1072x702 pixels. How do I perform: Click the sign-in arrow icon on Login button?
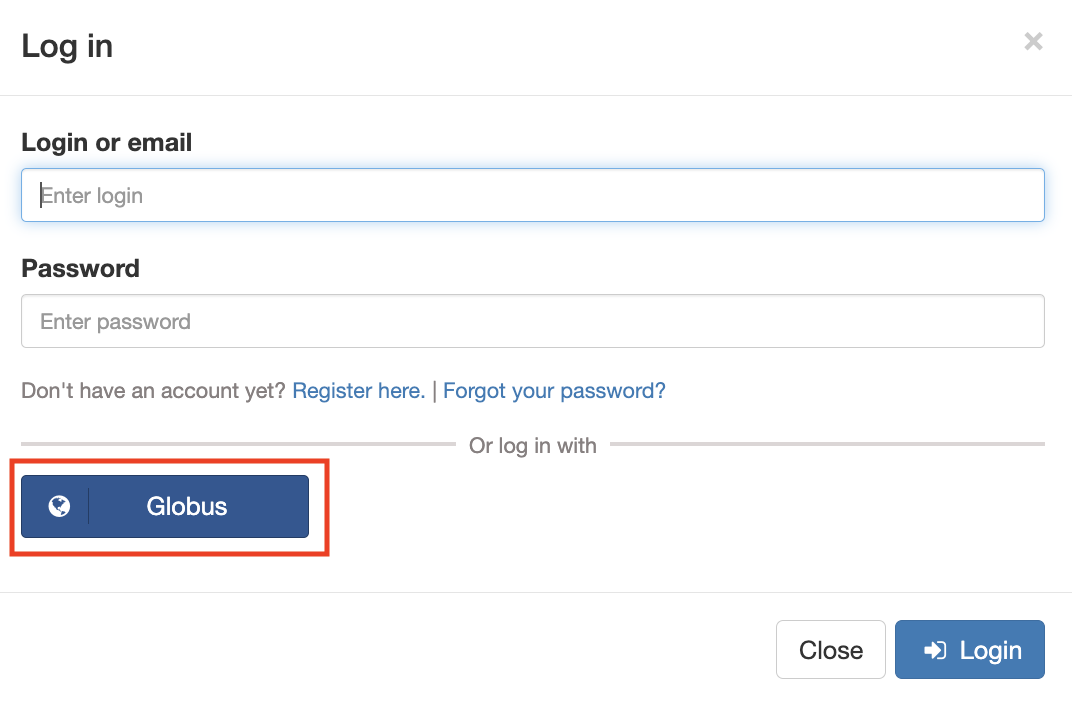935,650
